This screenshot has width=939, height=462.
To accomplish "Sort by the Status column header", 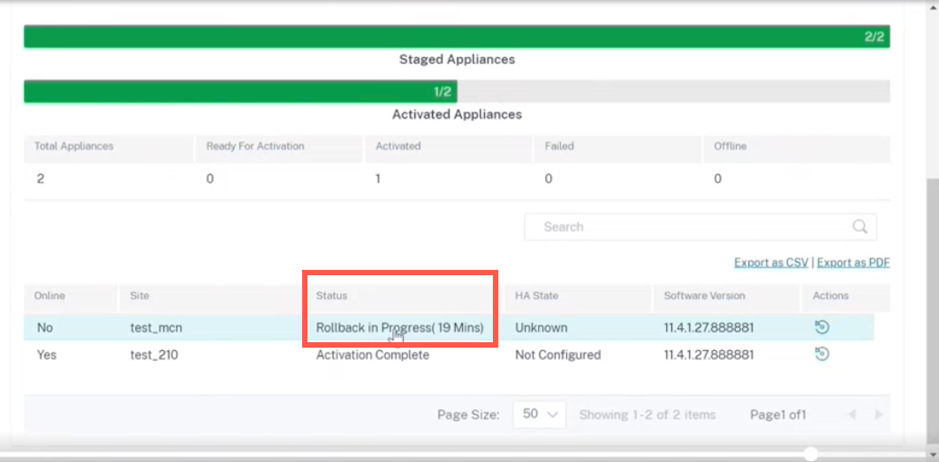I will click(x=332, y=295).
